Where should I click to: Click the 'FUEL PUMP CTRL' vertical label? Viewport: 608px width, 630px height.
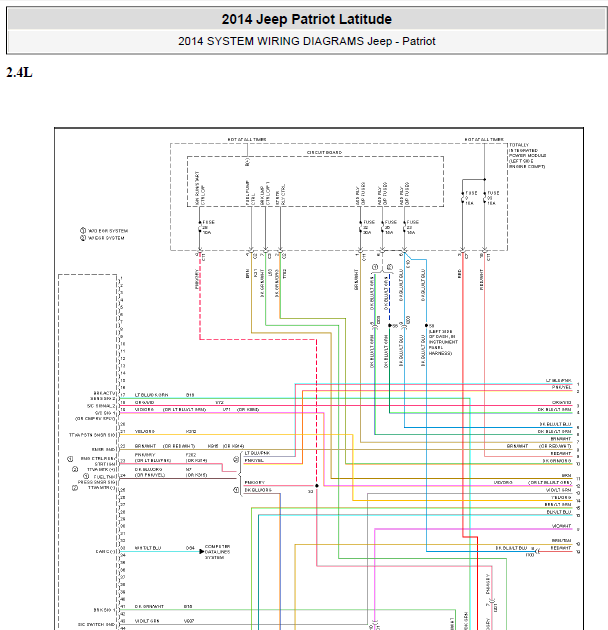(x=250, y=193)
